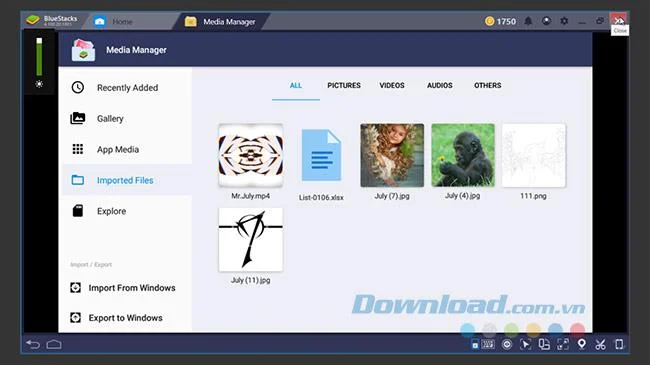The height and width of the screenshot is (365, 650).
Task: Open the 111.png image thumbnail
Action: coord(534,155)
